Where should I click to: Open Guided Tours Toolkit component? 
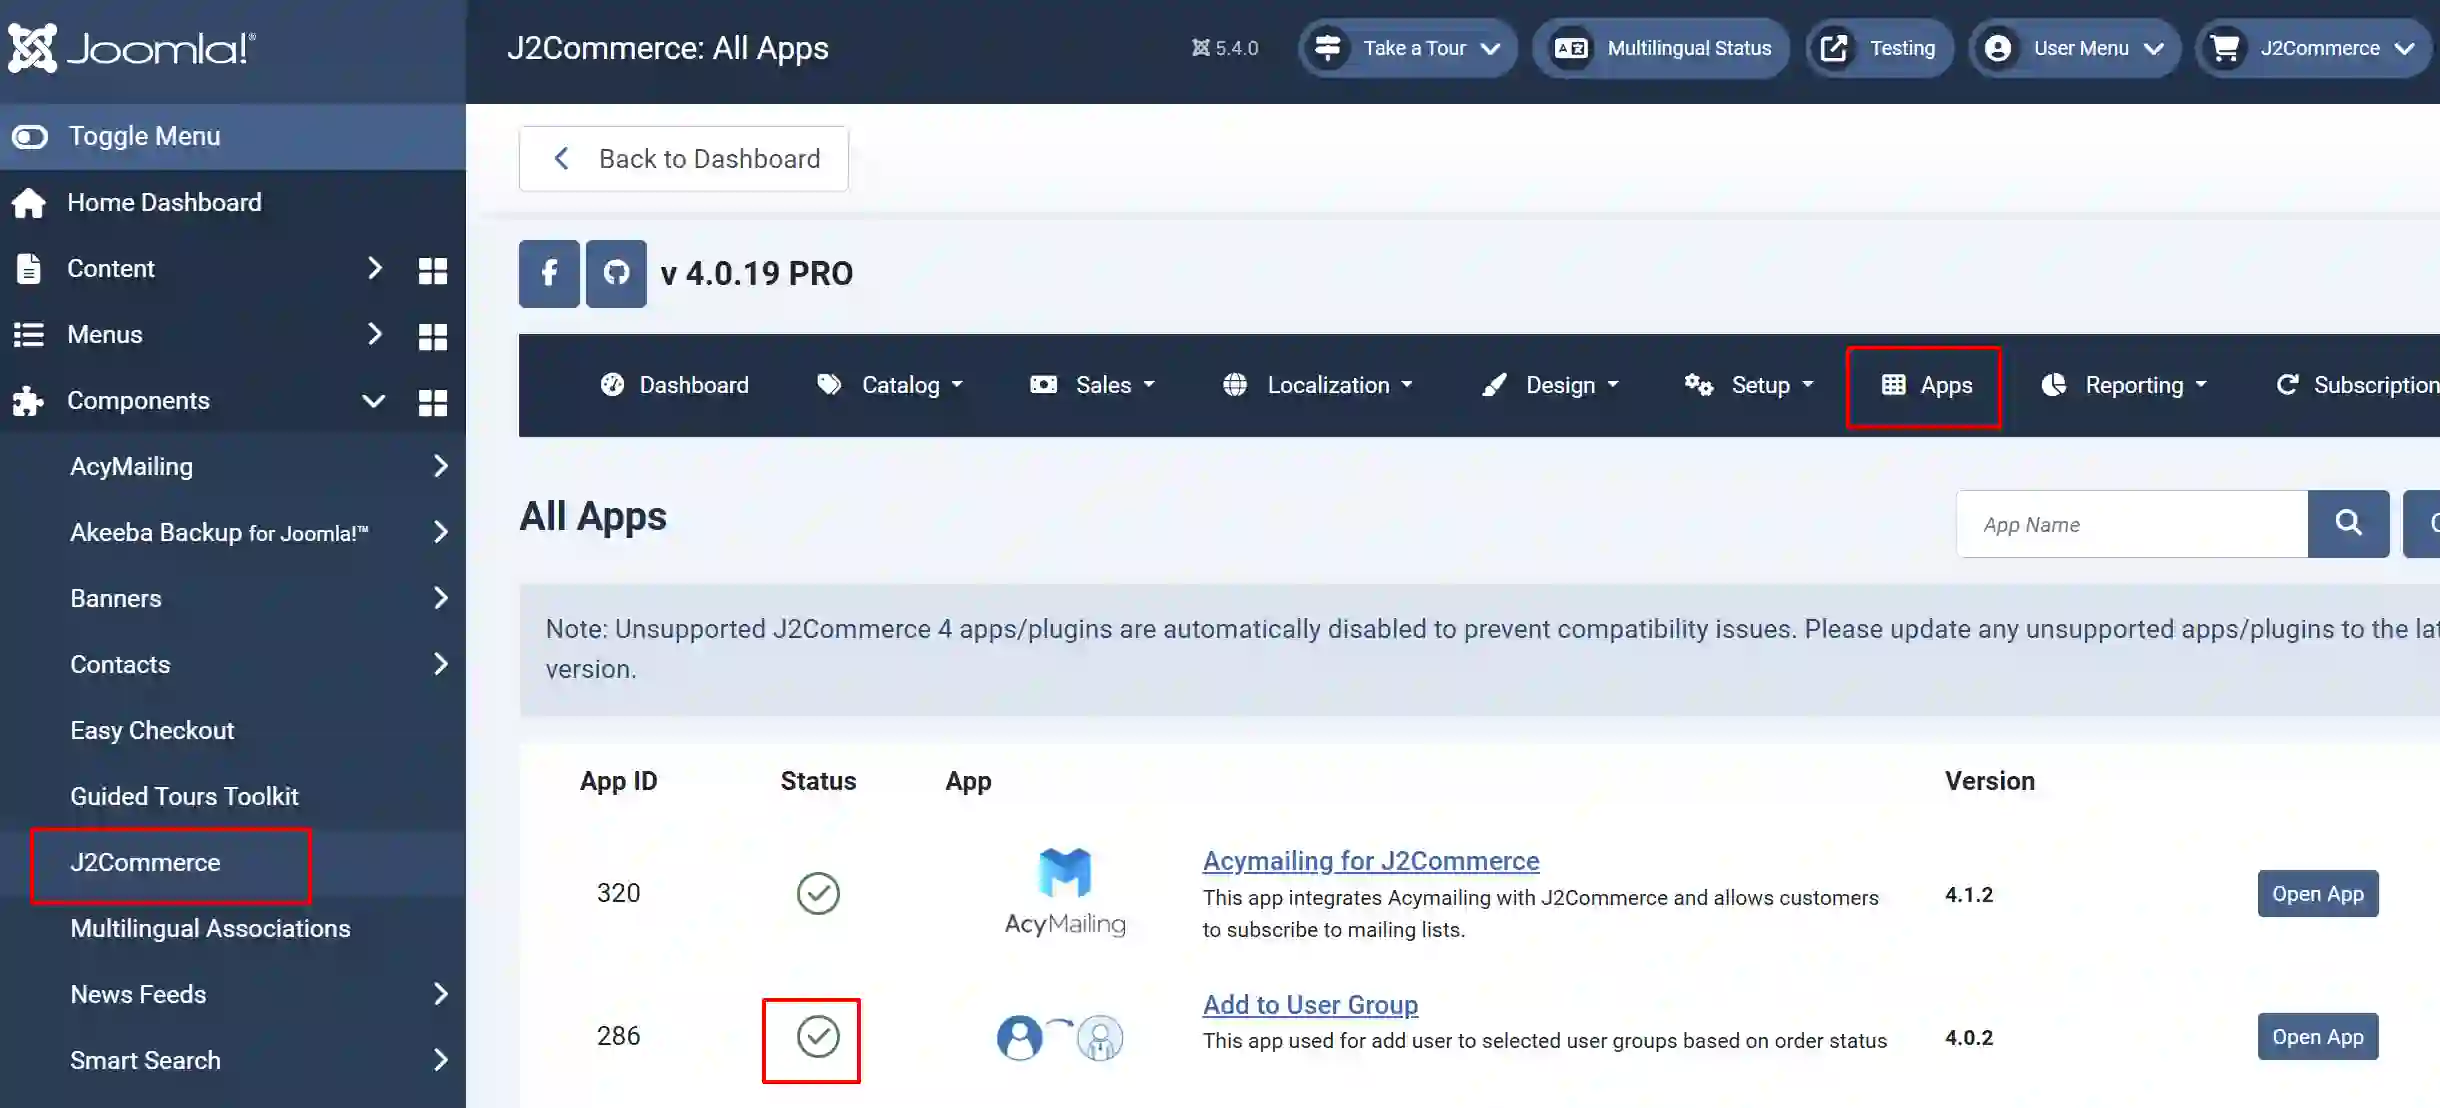pyautogui.click(x=184, y=796)
